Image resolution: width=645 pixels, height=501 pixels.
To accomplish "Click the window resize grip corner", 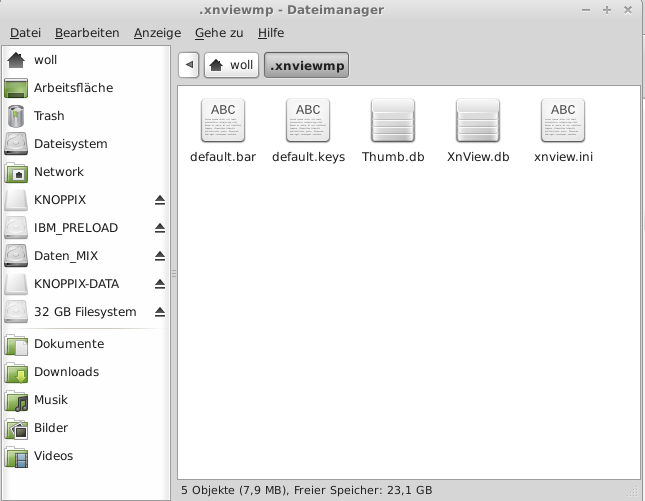I will (634, 492).
